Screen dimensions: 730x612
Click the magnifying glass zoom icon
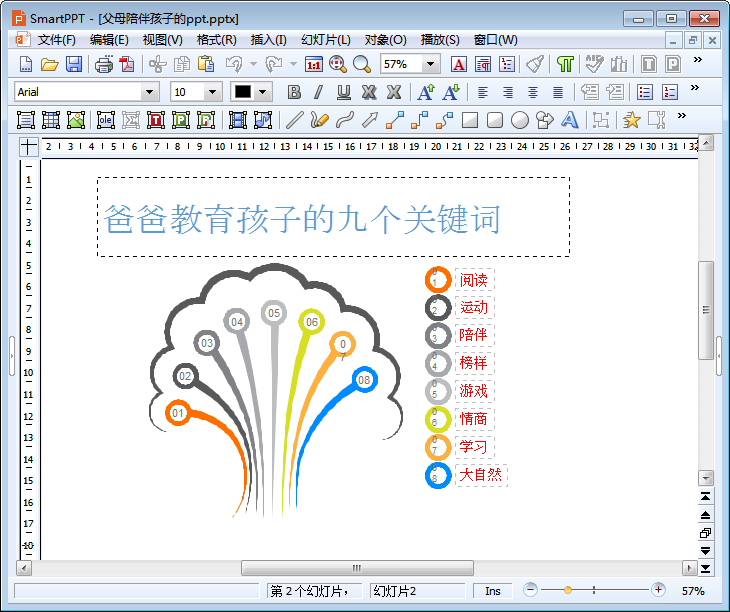point(362,64)
